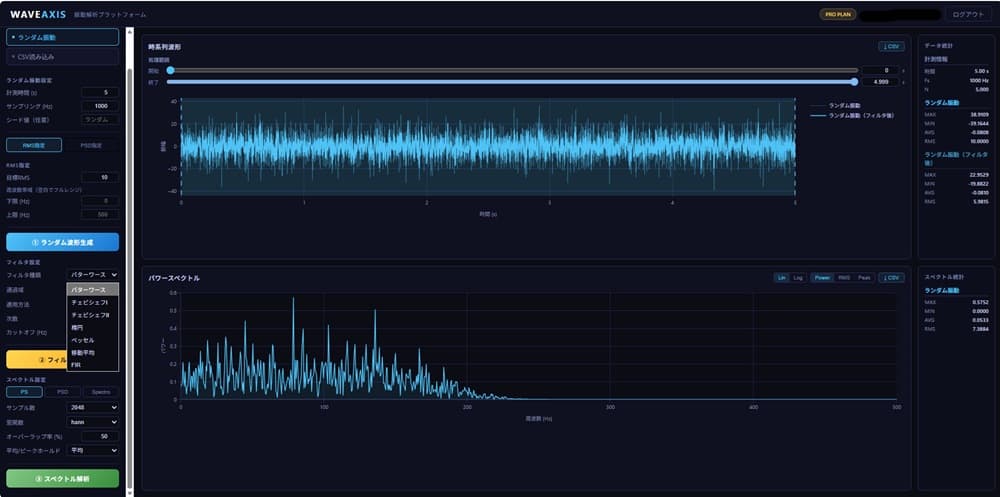Click the ランダム波形生成 button

point(62,242)
